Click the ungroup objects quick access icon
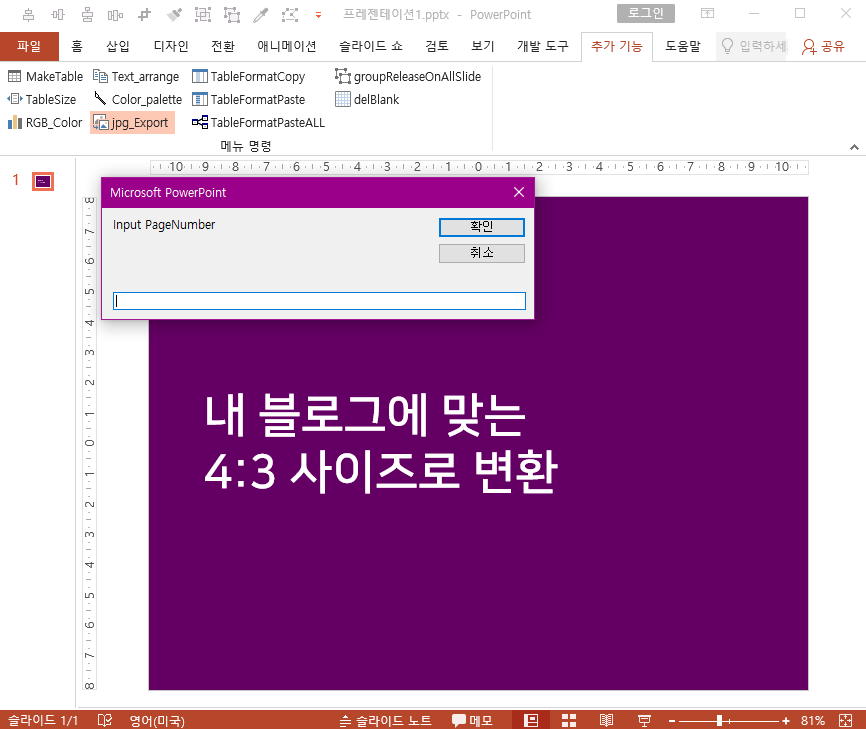This screenshot has width=866, height=729. click(232, 15)
